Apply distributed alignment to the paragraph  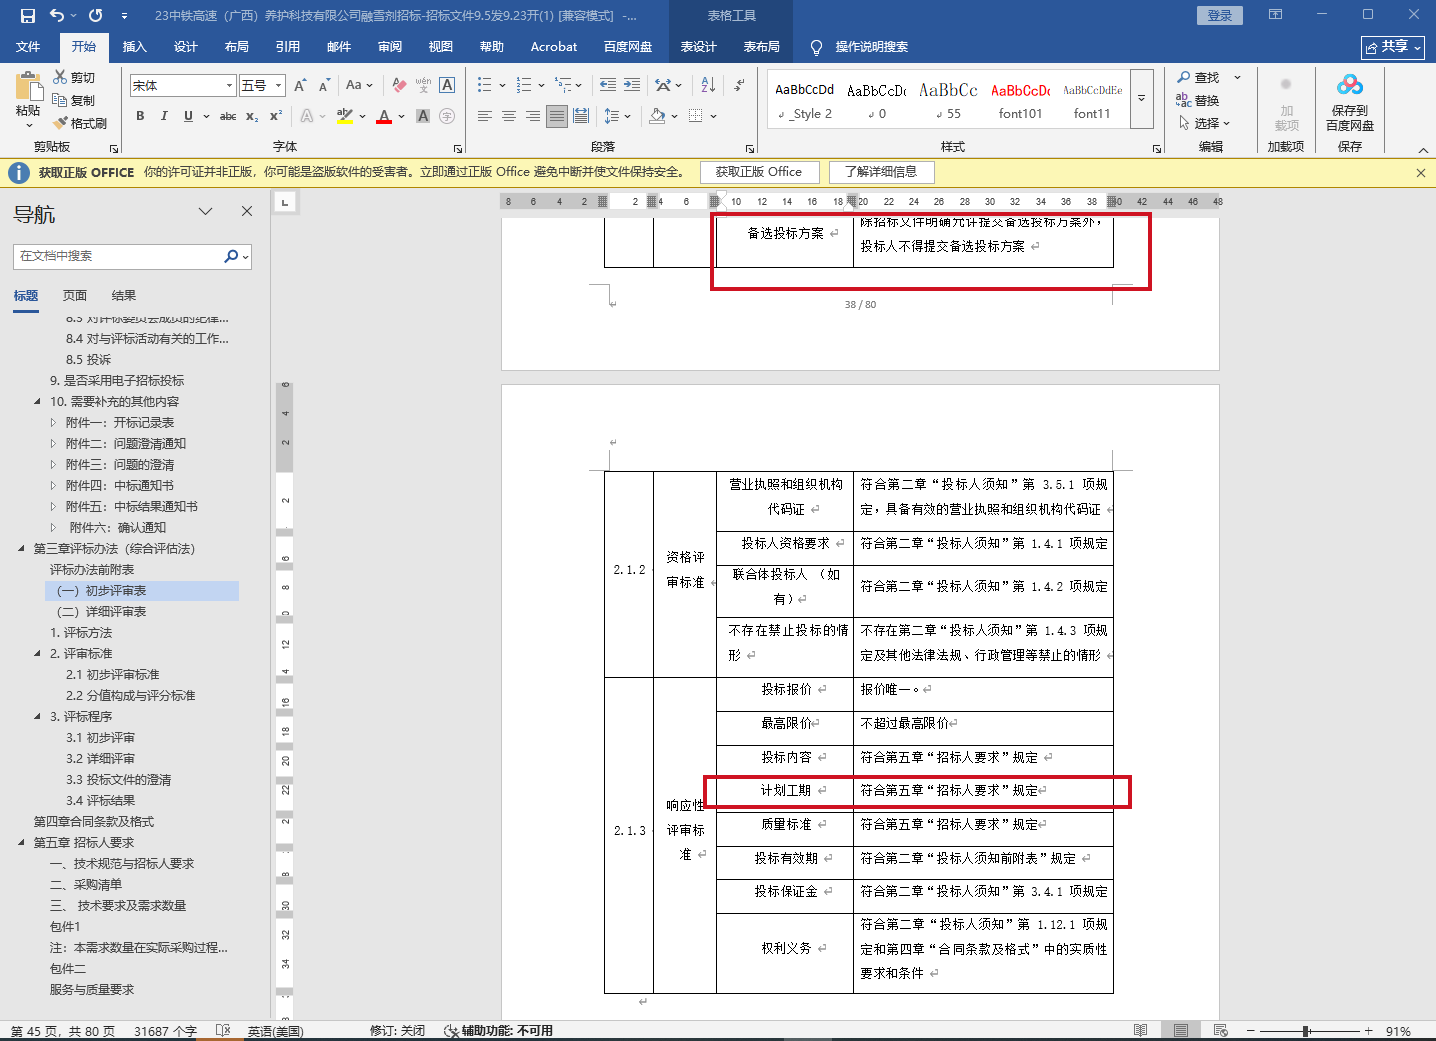(x=581, y=116)
